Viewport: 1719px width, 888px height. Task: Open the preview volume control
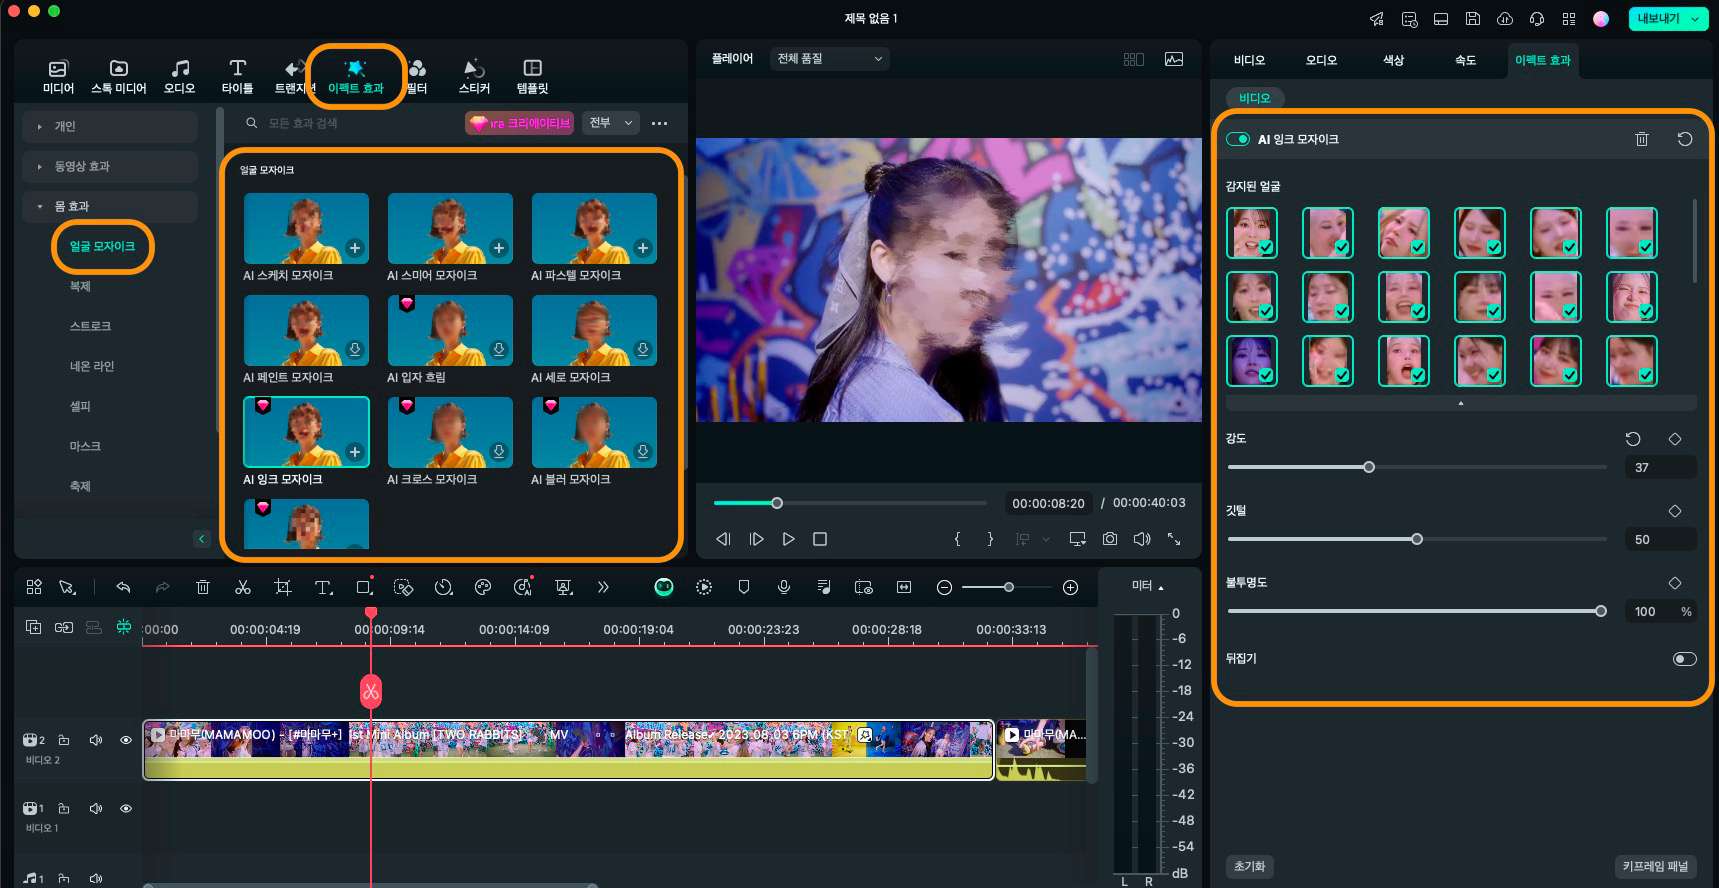click(x=1142, y=539)
